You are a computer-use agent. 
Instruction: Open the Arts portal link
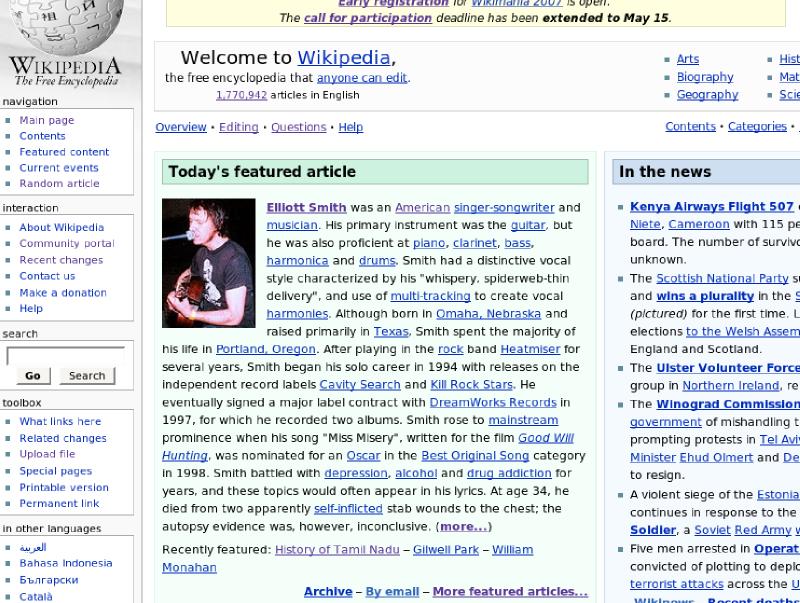[688, 59]
